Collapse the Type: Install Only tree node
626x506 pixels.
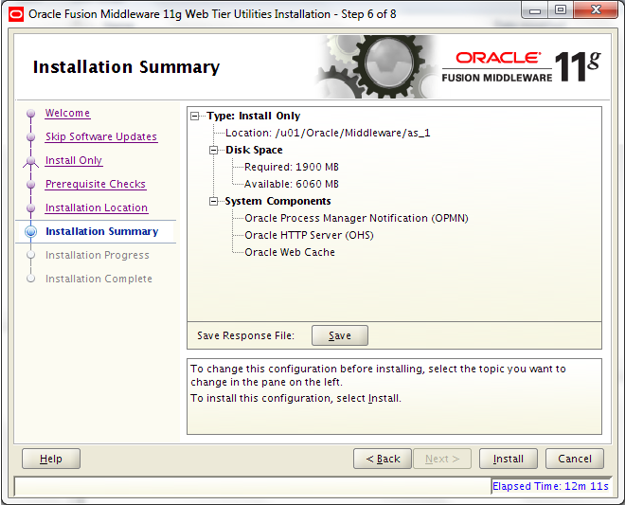(195, 116)
